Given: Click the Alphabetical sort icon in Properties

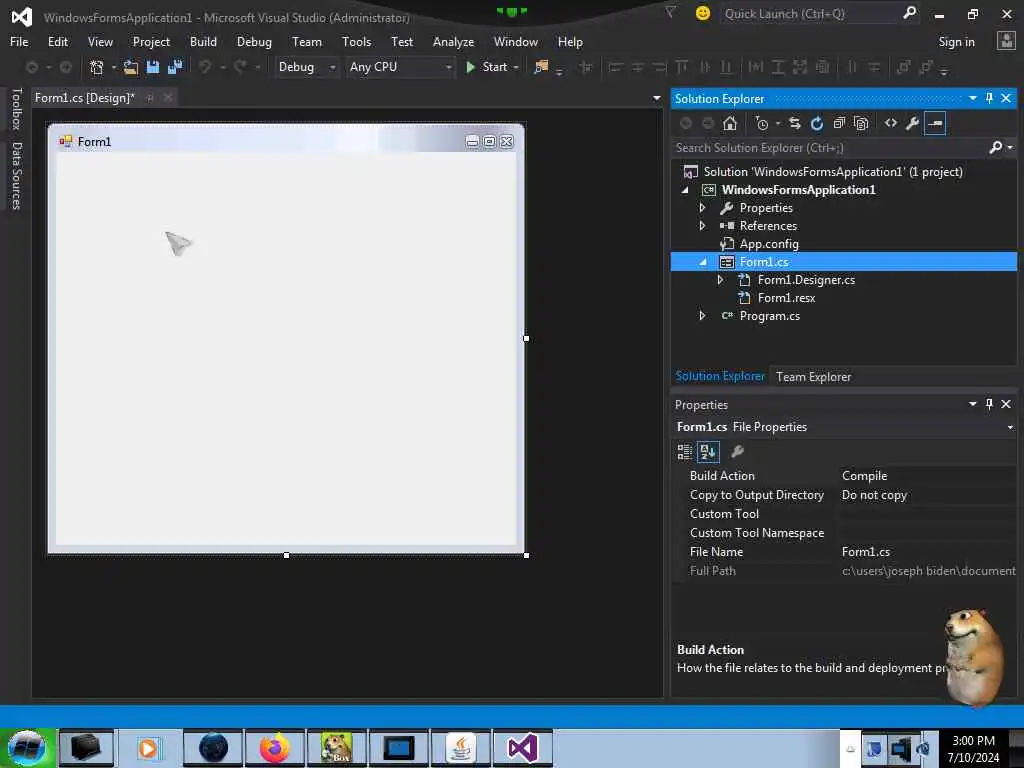Looking at the screenshot, I should [x=708, y=451].
